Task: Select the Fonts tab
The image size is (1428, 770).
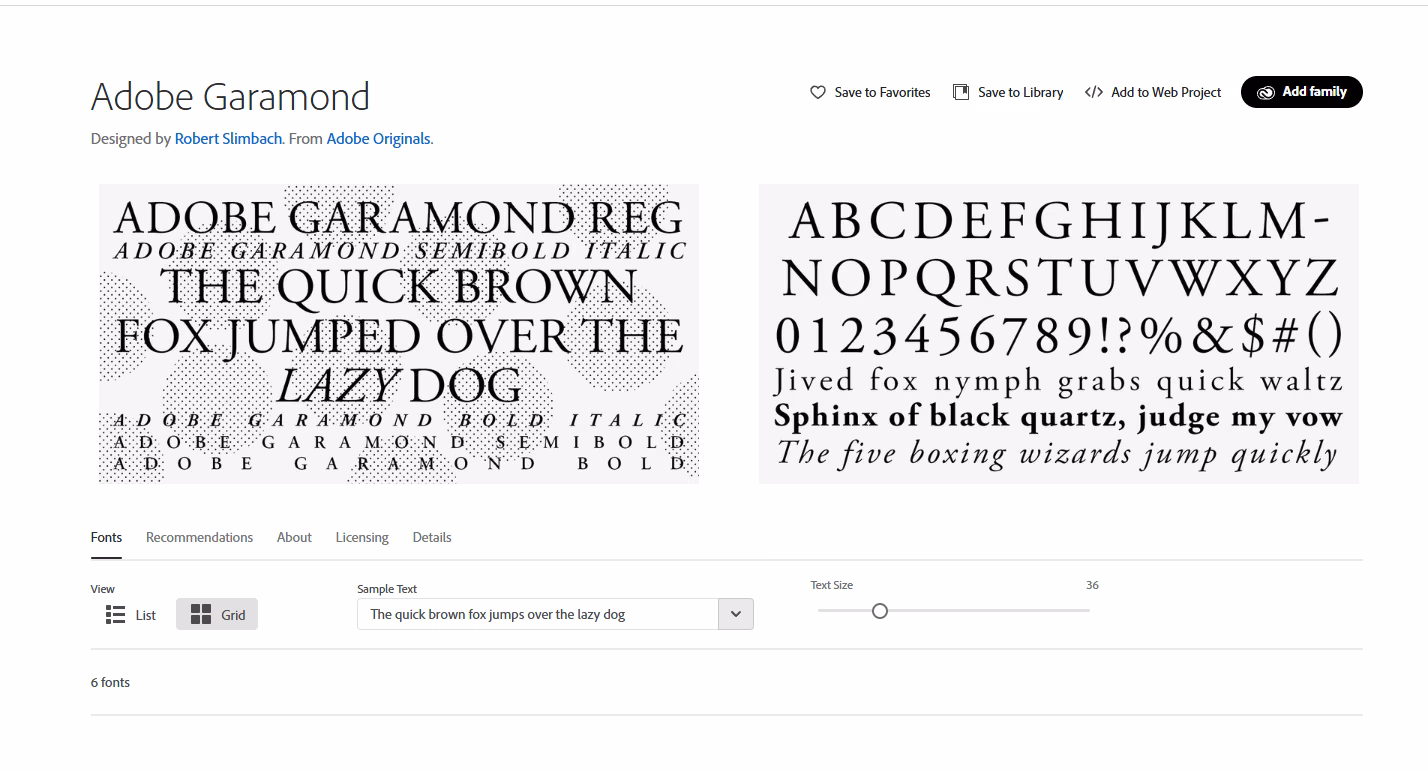Action: 106,537
